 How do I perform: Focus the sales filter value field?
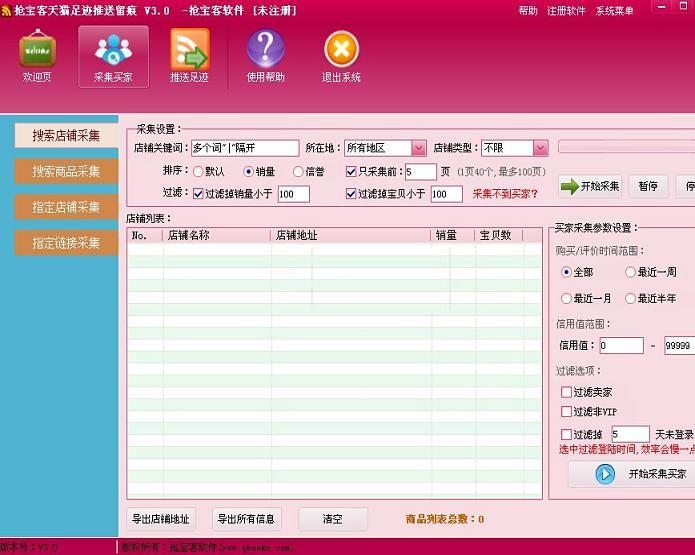click(293, 194)
